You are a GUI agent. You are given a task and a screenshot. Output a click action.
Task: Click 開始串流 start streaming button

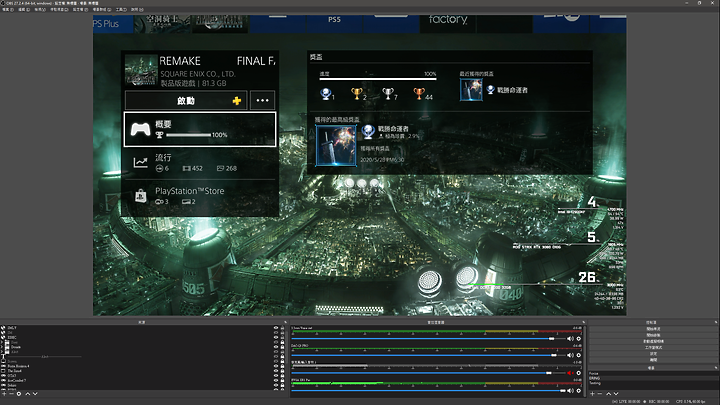[653, 329]
